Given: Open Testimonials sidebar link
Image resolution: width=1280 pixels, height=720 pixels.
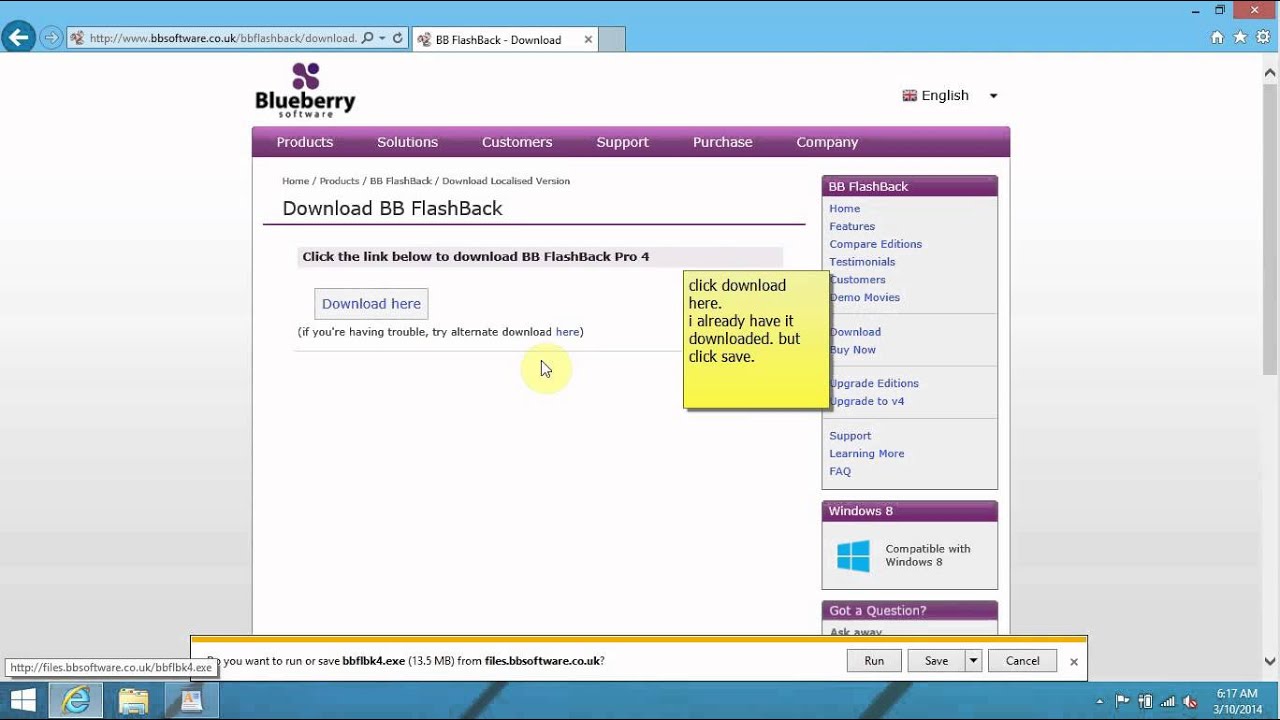Looking at the screenshot, I should [x=862, y=262].
